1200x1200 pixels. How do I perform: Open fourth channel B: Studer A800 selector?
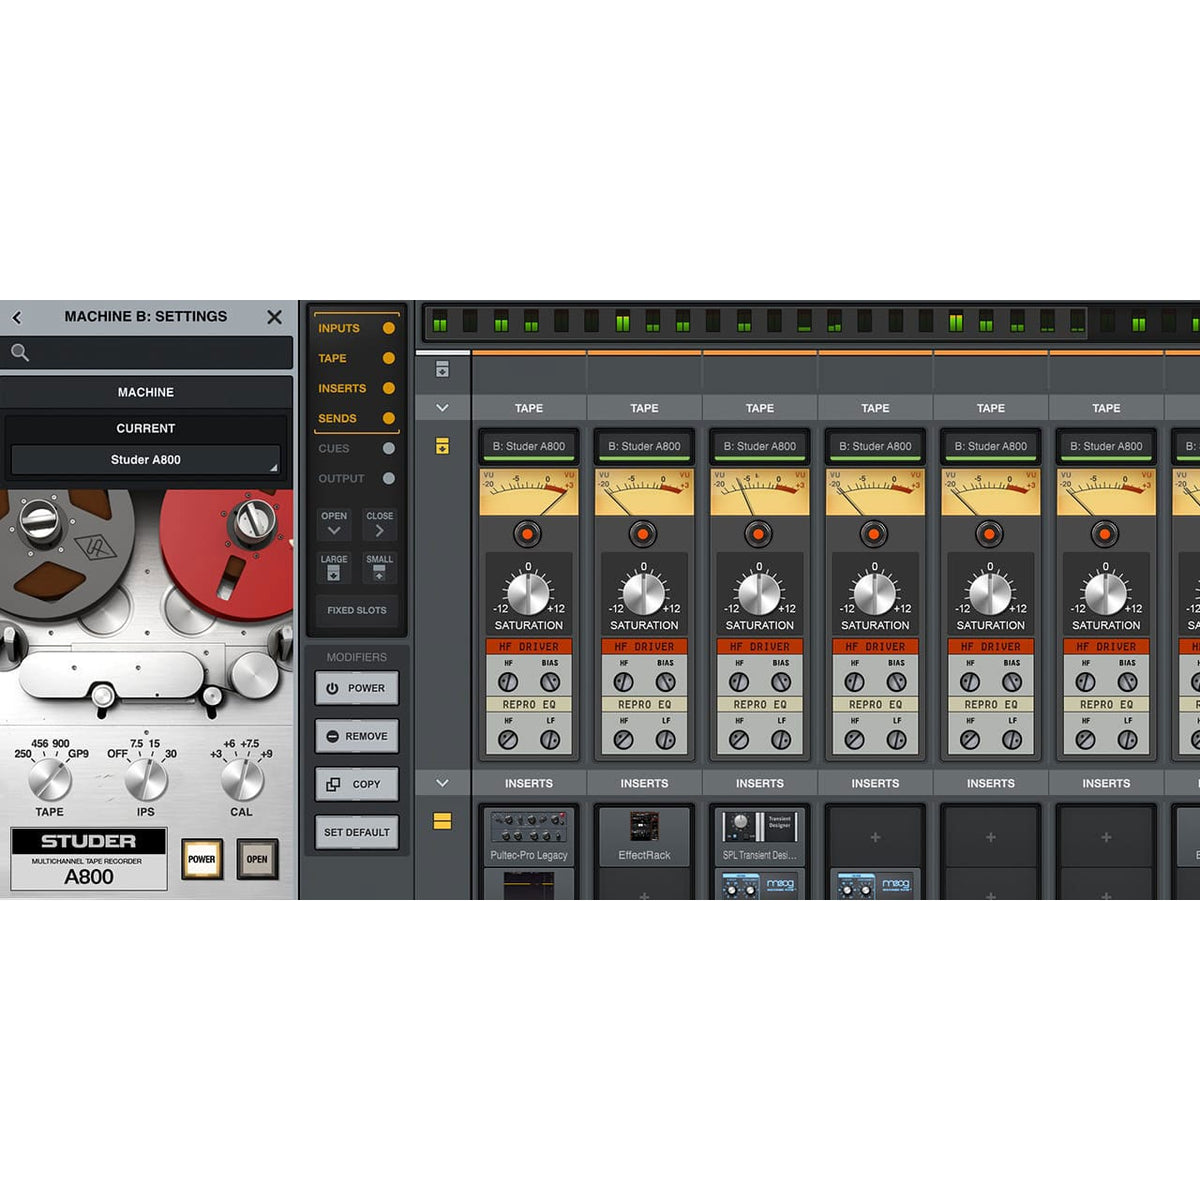click(875, 447)
